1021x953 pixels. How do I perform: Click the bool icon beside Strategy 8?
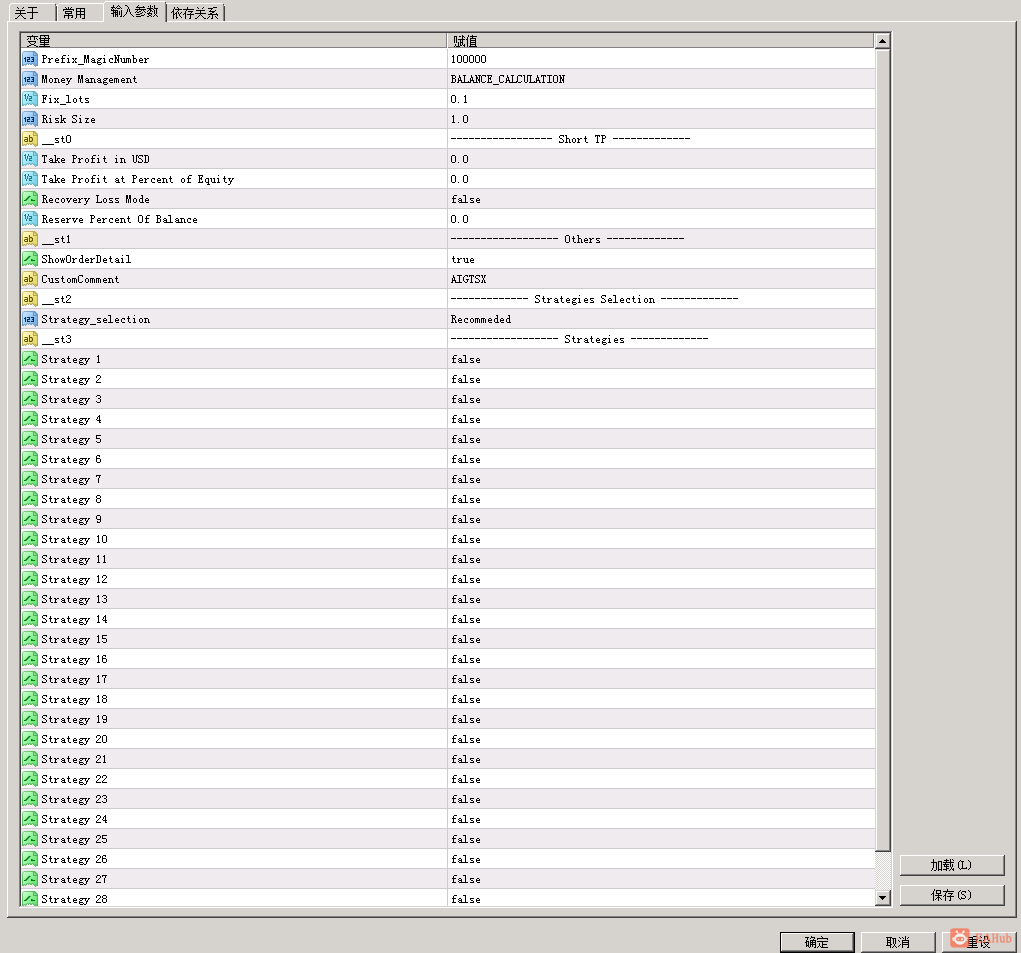tap(30, 499)
